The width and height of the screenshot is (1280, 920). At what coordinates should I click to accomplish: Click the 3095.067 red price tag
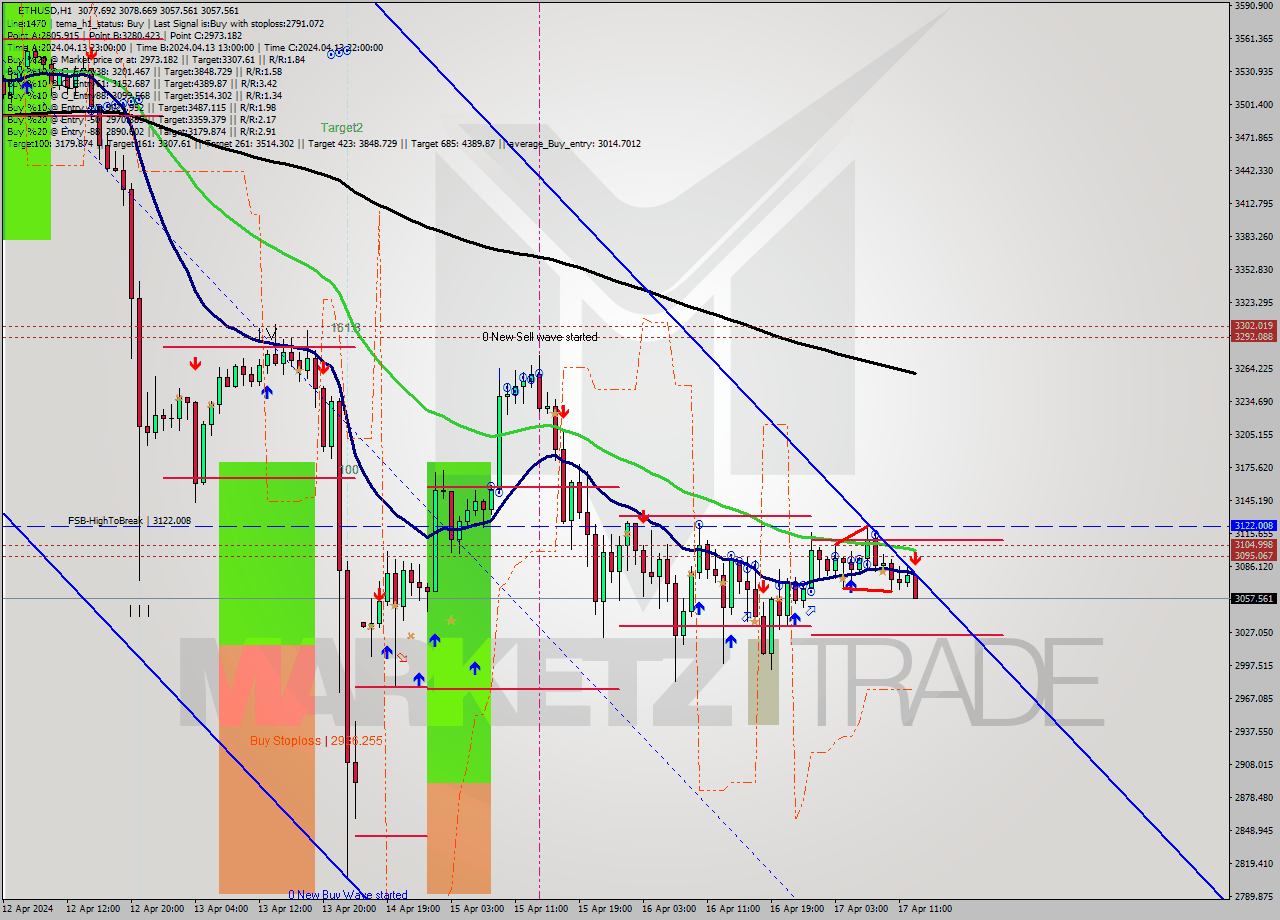tap(1254, 555)
